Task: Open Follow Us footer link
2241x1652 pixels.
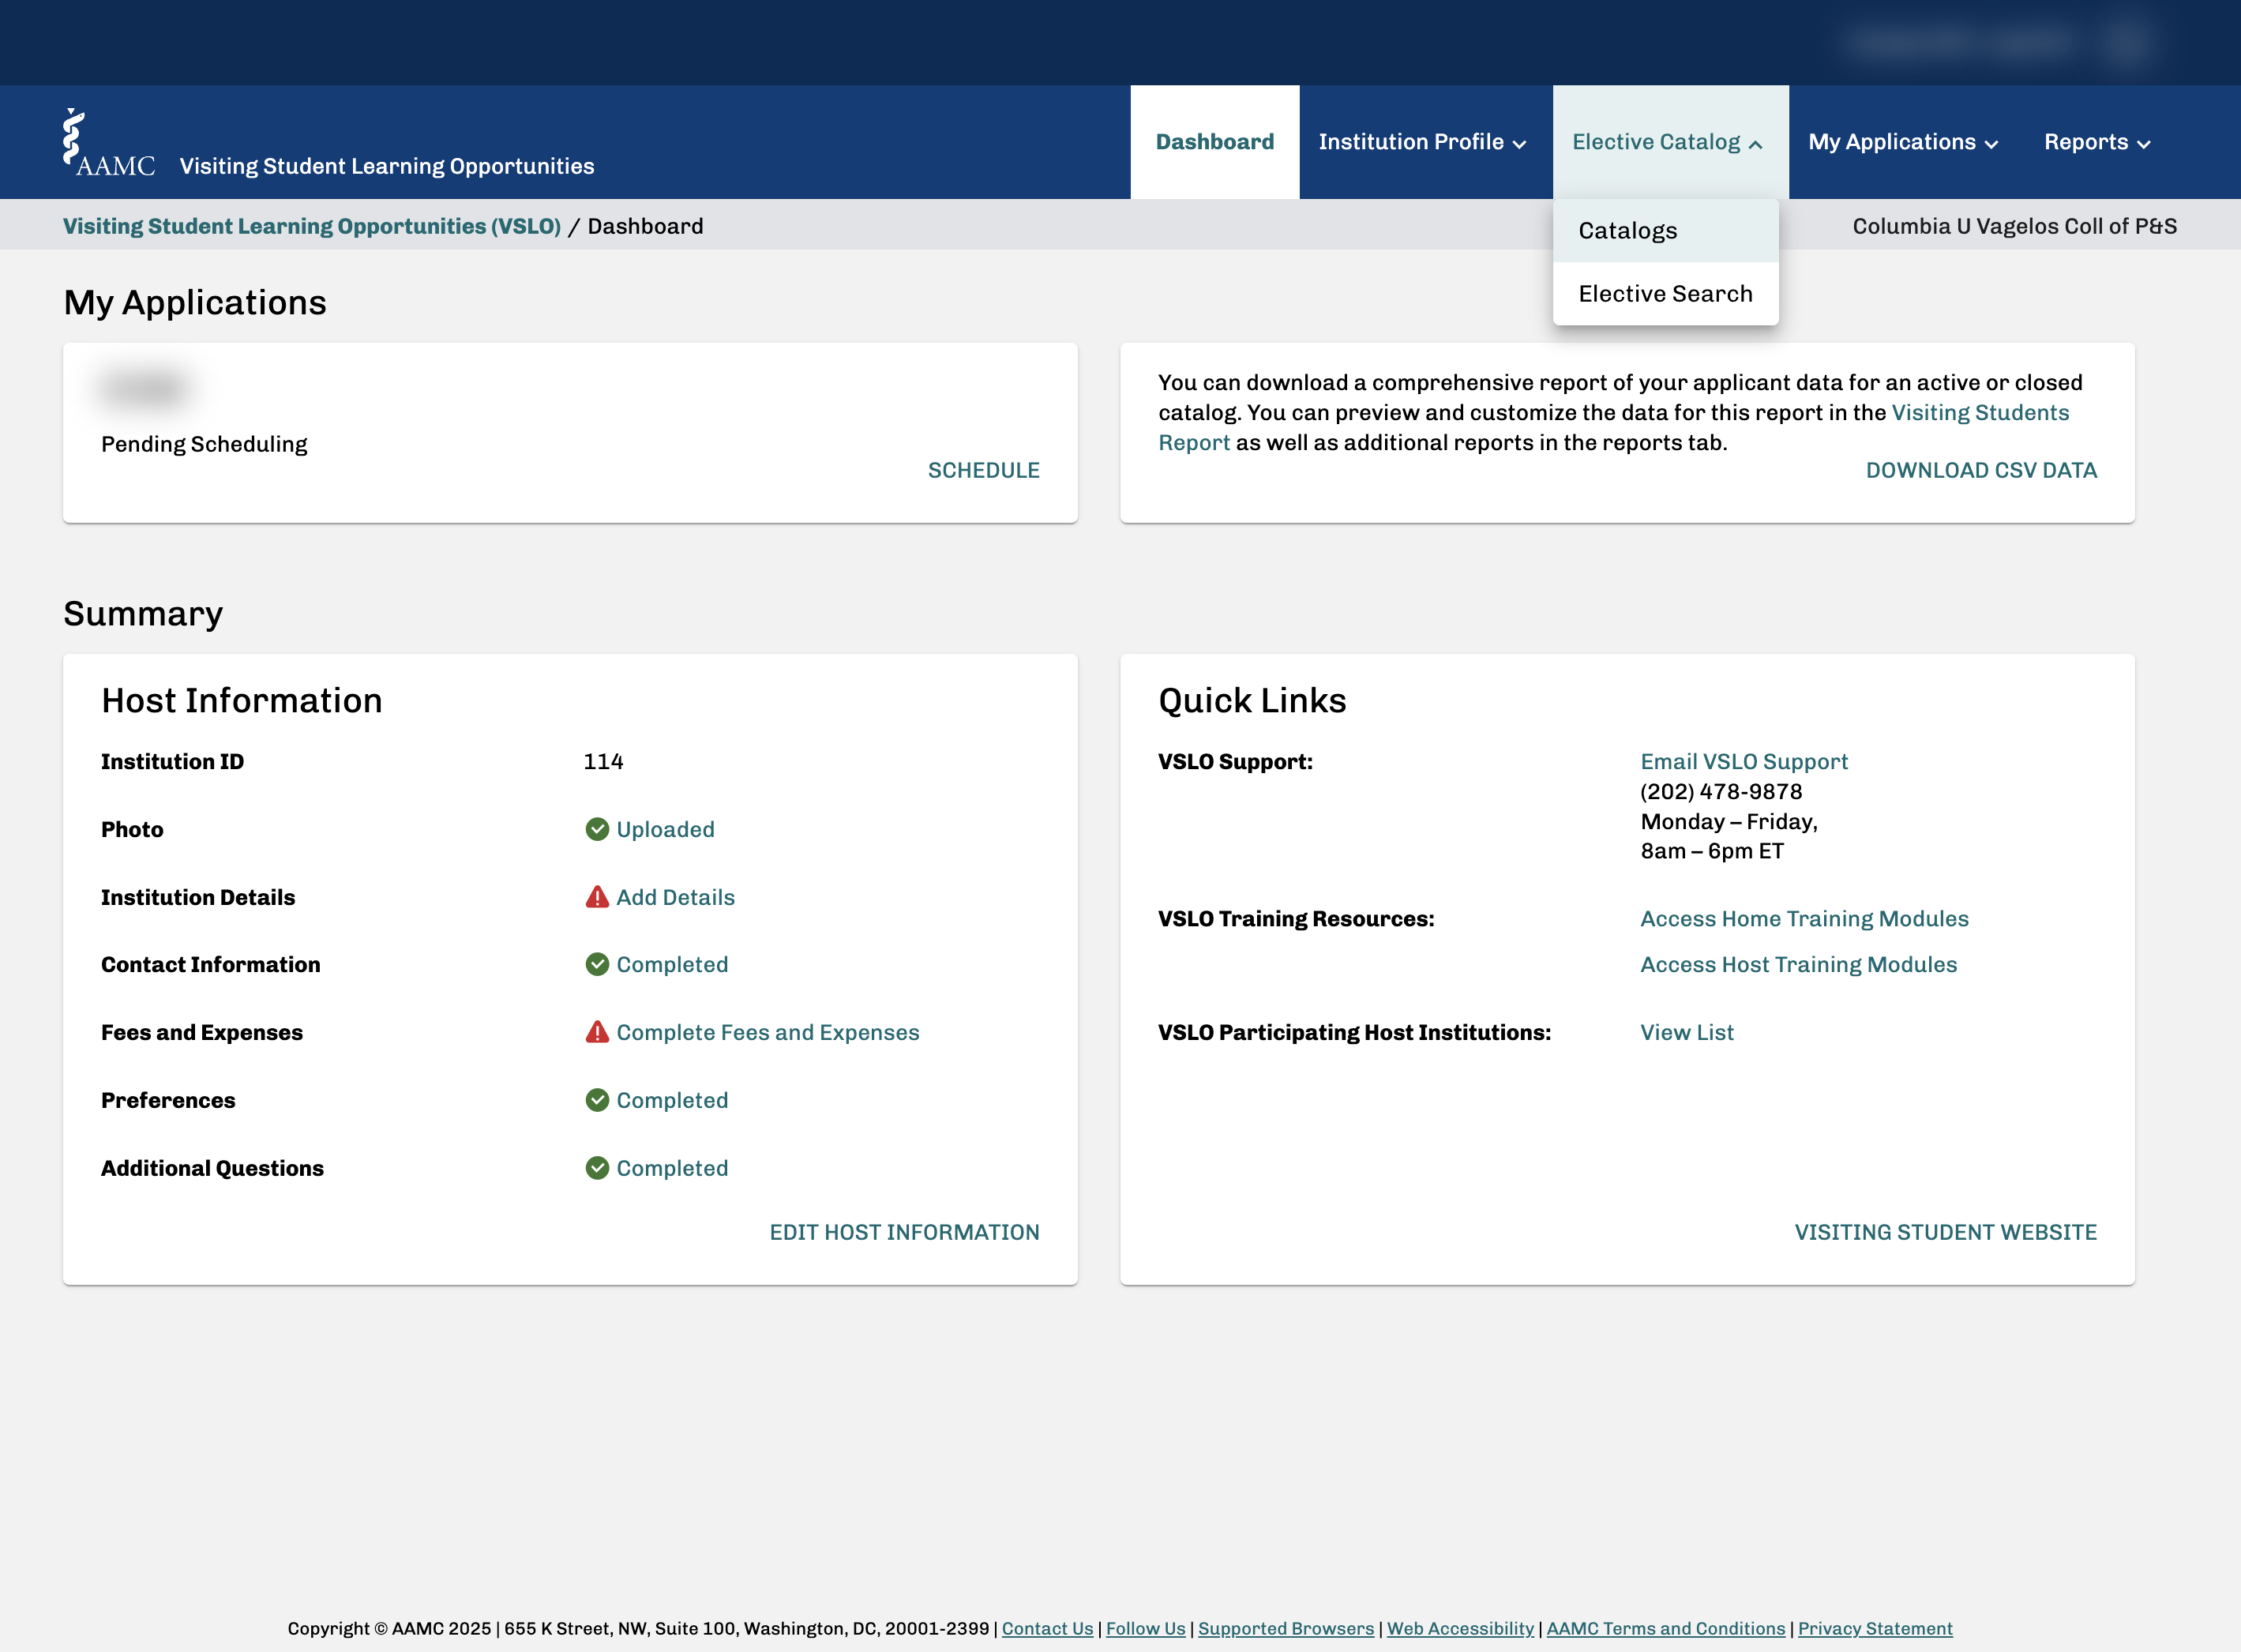Action: tap(1145, 1629)
